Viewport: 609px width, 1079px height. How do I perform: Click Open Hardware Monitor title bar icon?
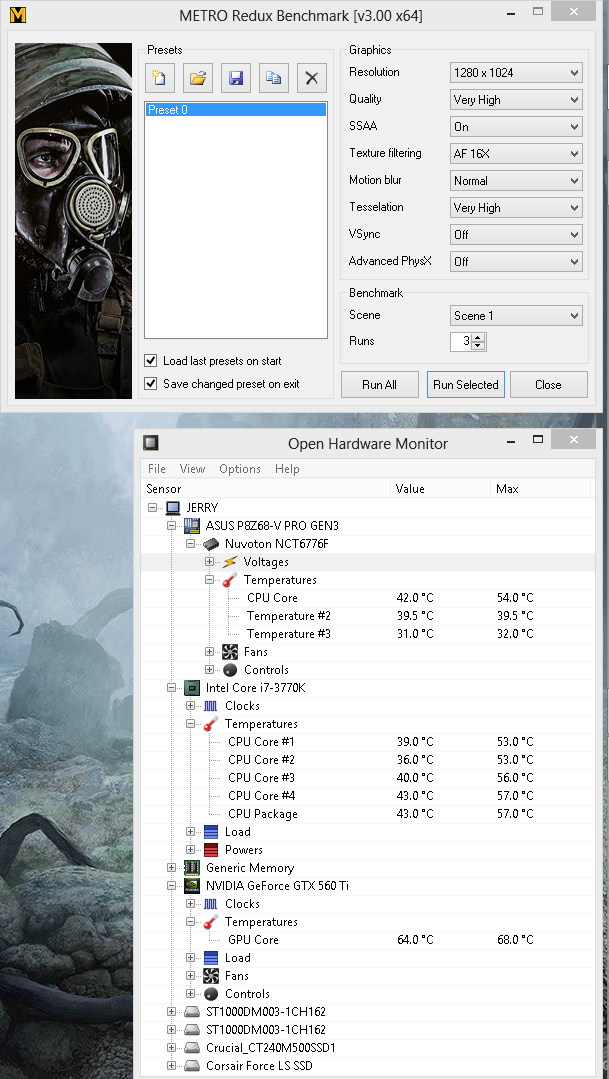[151, 442]
